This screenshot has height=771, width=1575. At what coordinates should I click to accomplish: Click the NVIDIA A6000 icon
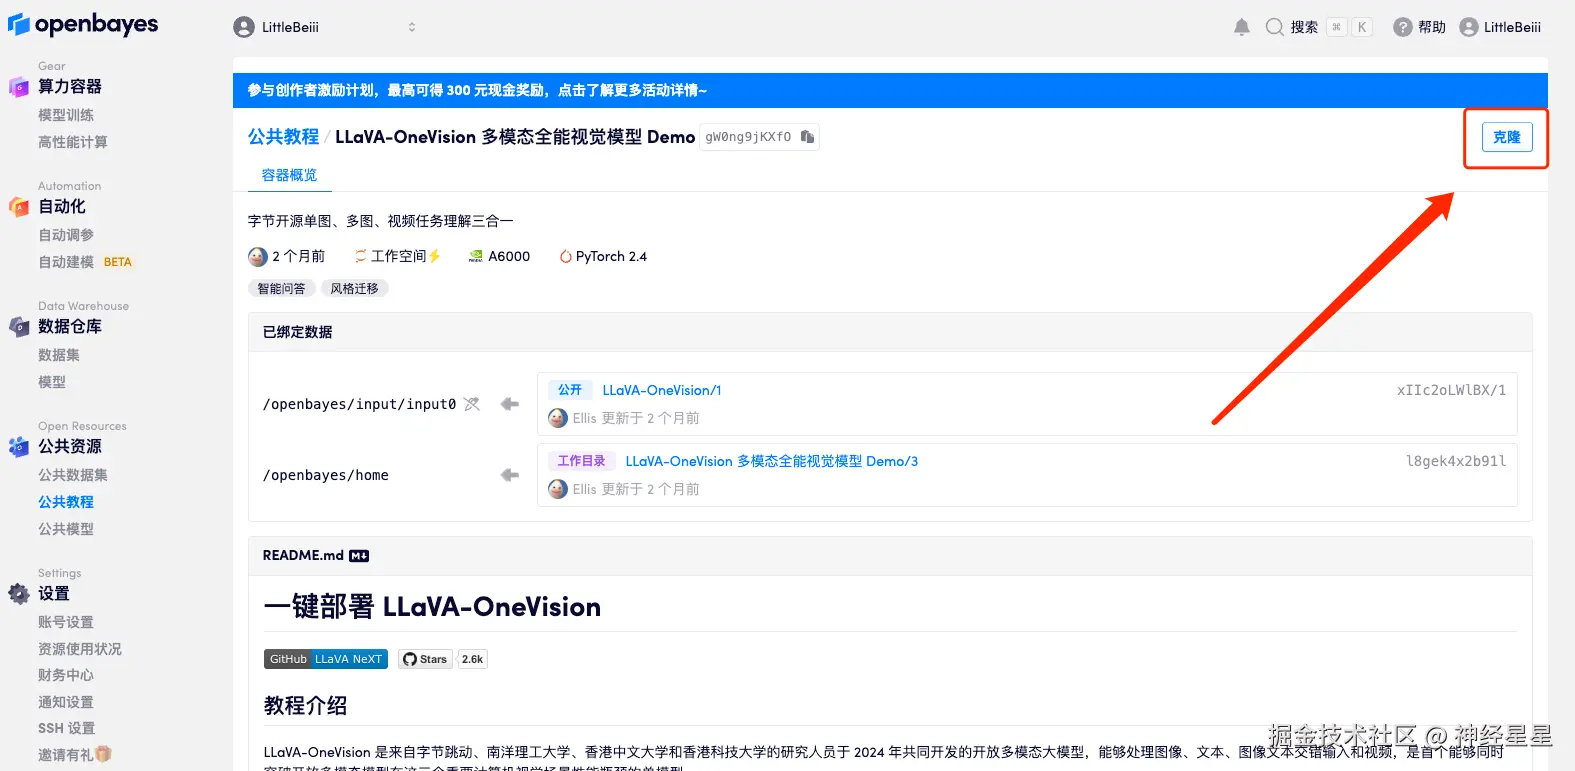pyautogui.click(x=476, y=257)
